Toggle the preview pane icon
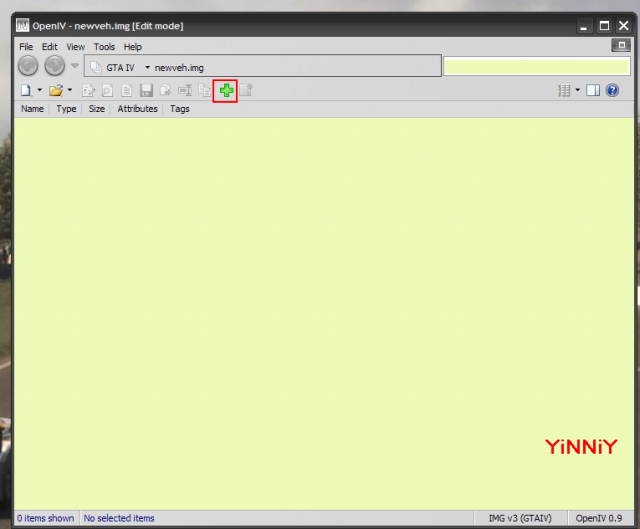Image resolution: width=640 pixels, height=529 pixels. pyautogui.click(x=593, y=90)
